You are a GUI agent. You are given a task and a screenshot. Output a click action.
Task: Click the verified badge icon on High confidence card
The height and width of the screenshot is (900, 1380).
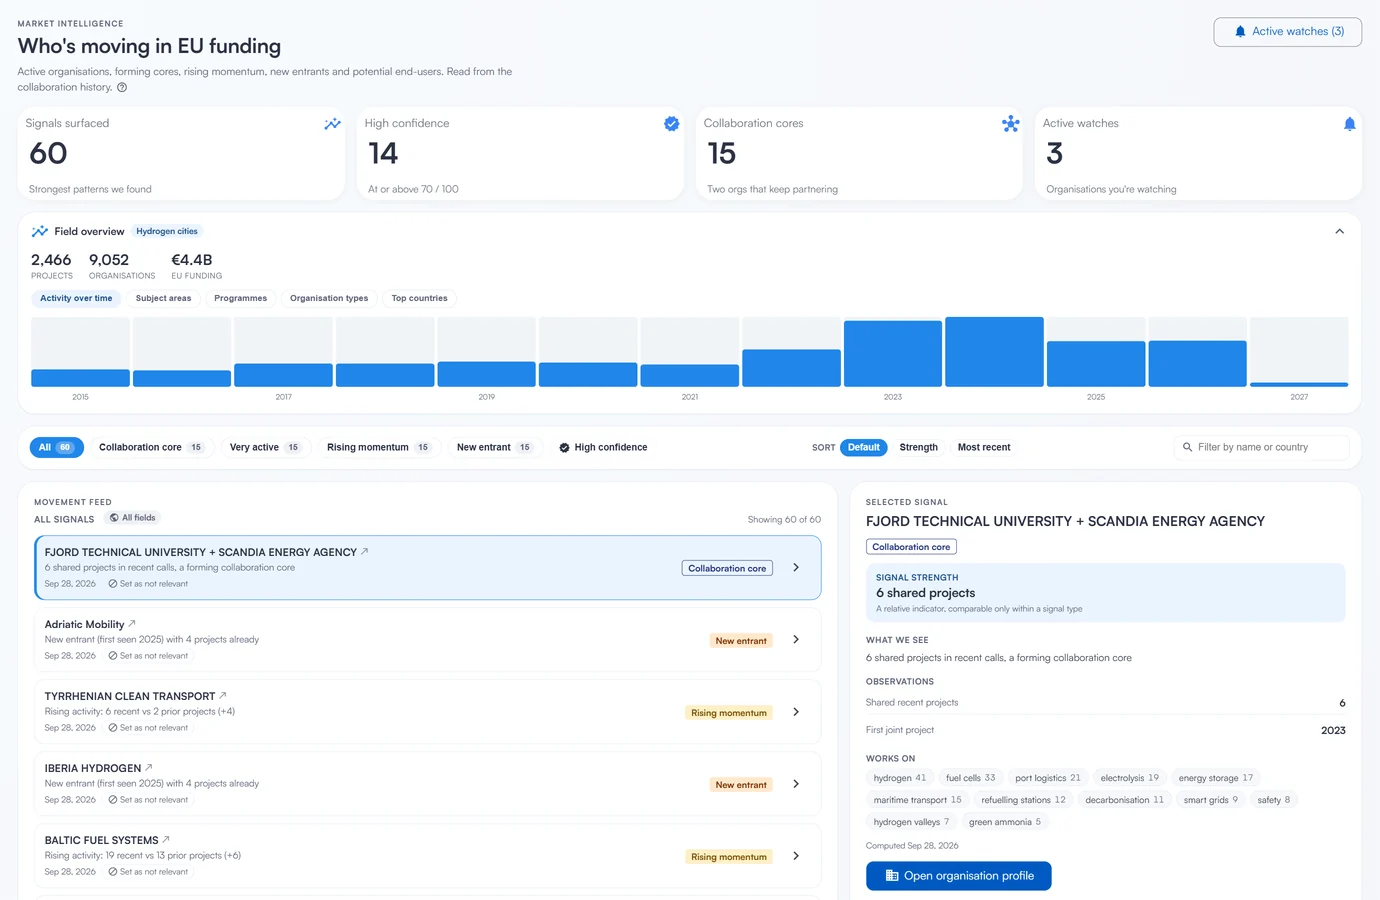click(x=672, y=124)
